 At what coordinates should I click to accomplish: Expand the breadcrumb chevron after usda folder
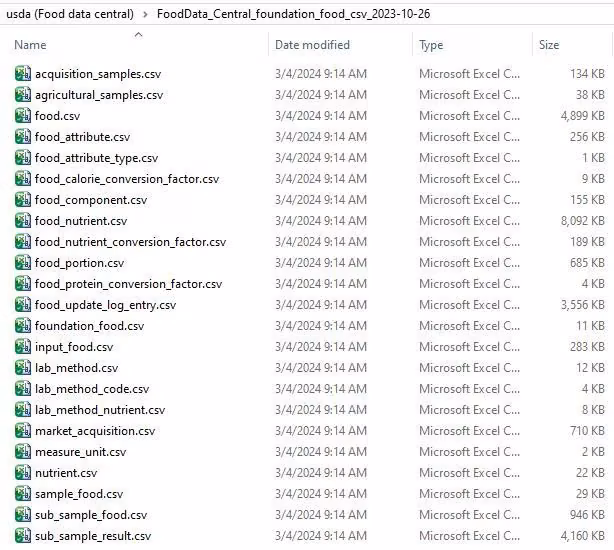point(145,14)
